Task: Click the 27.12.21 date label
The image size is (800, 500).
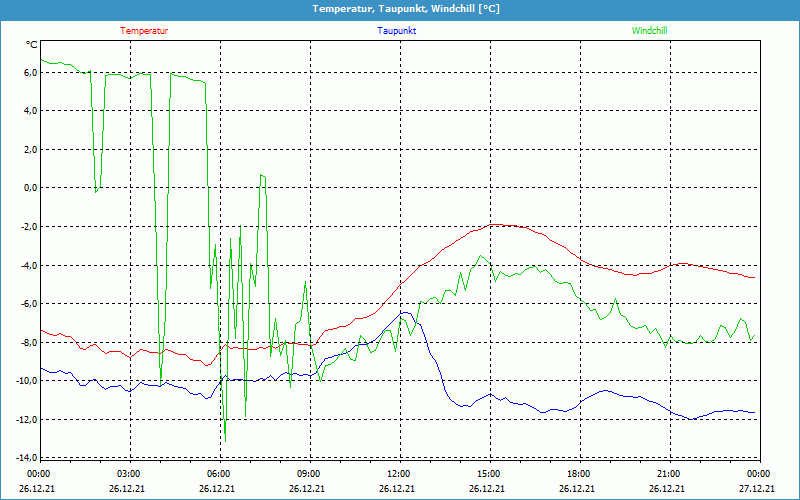Action: (757, 489)
